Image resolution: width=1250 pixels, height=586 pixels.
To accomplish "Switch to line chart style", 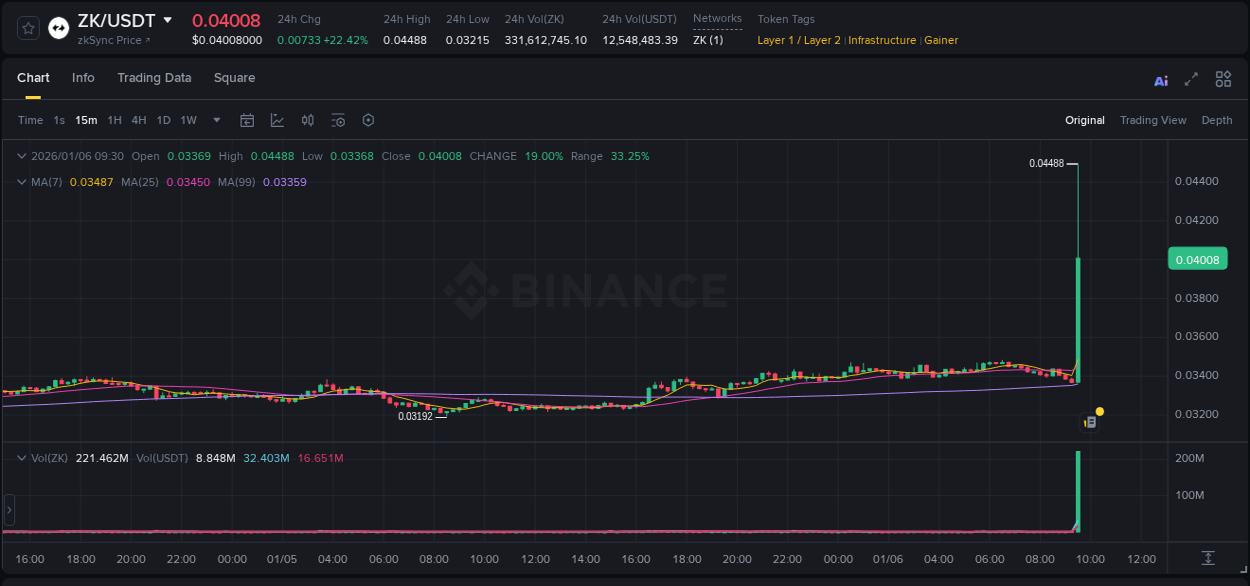I will tap(277, 120).
